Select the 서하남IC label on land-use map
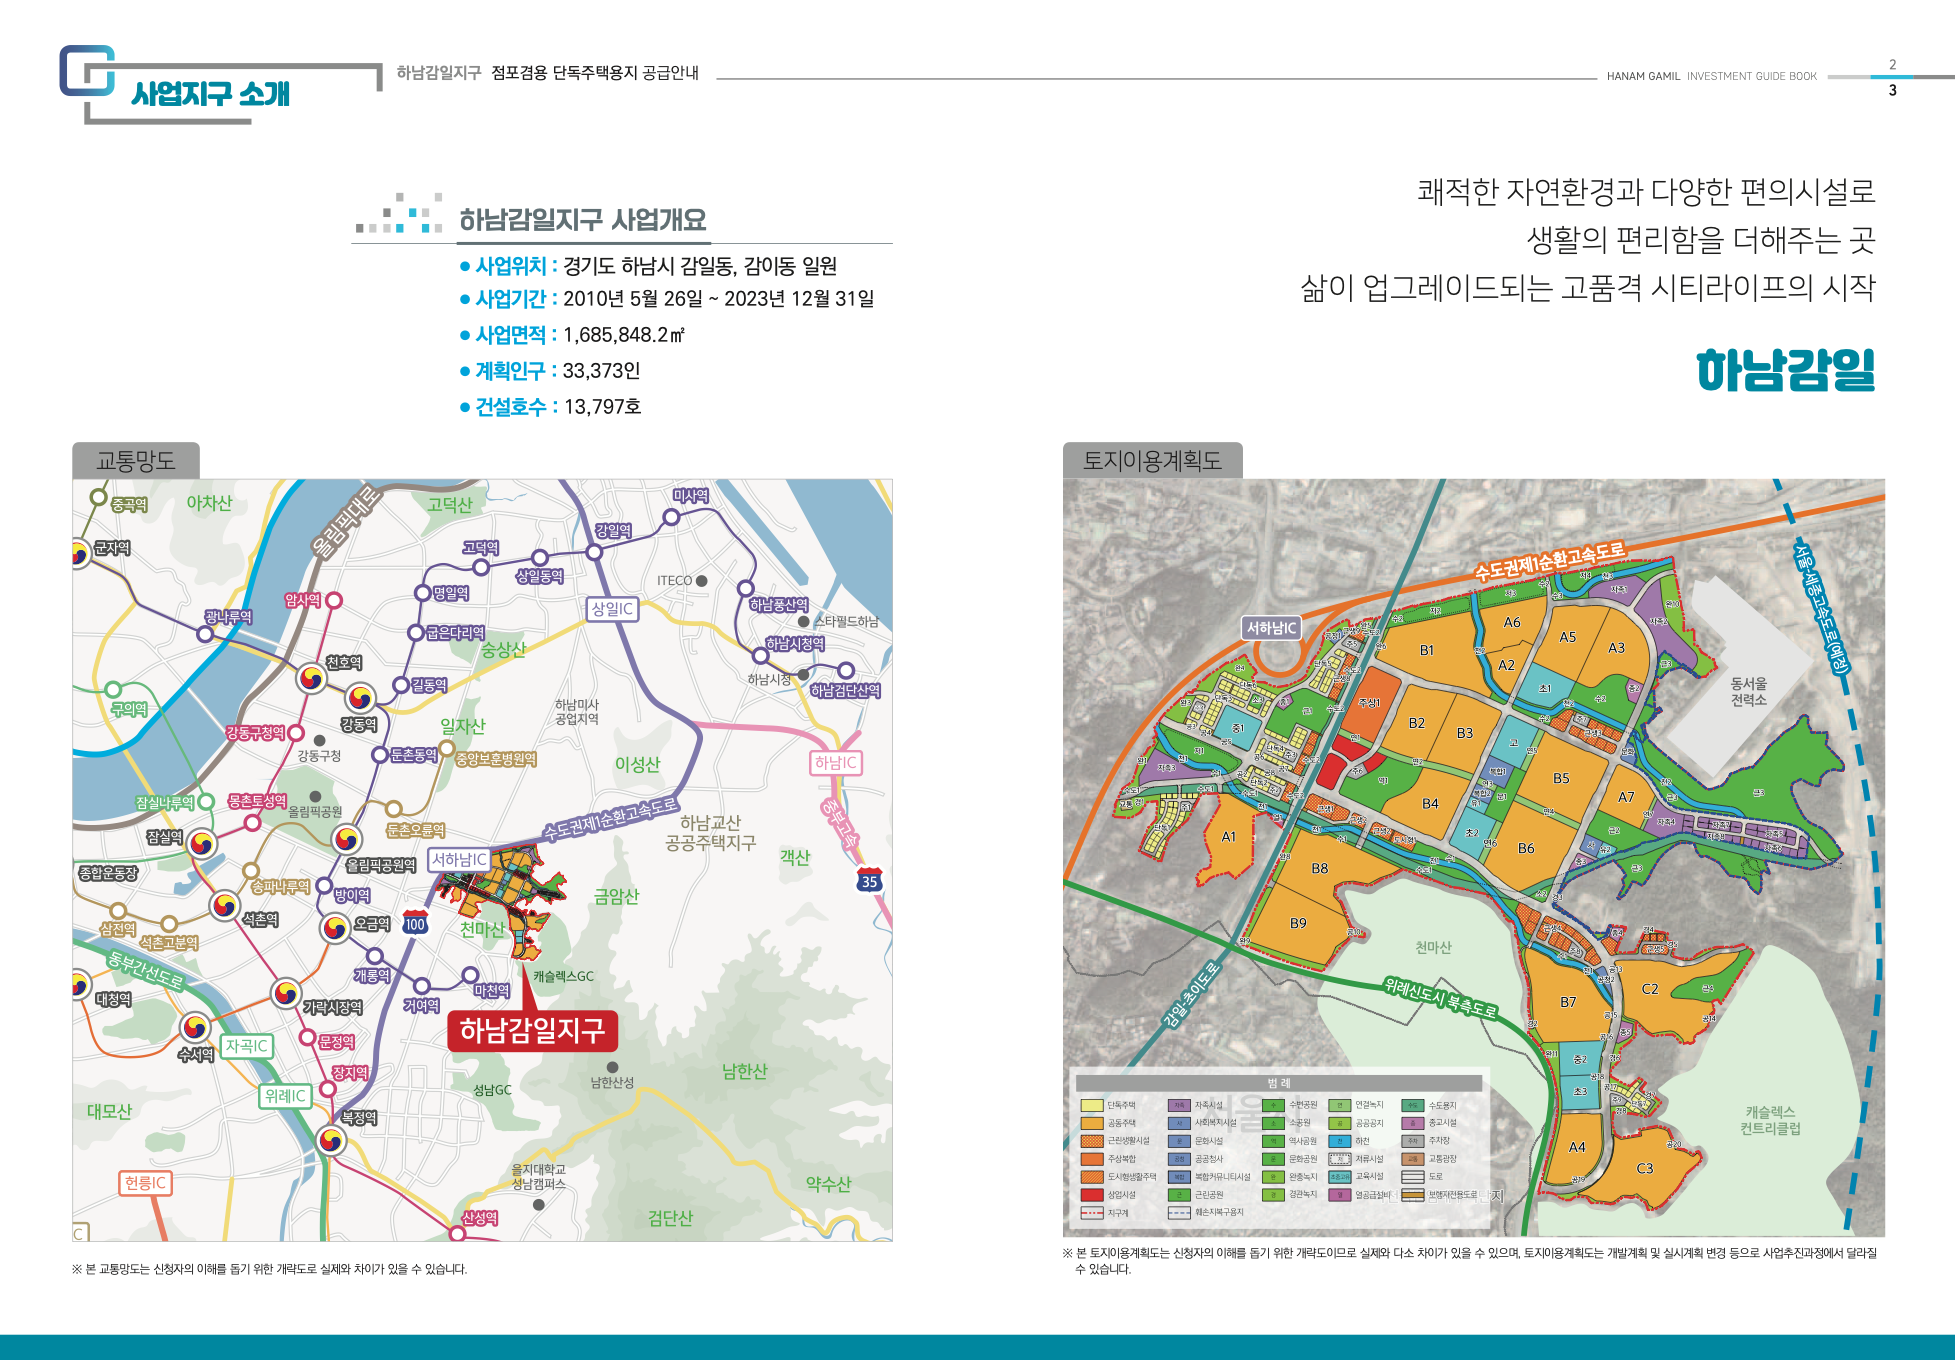 point(1271,628)
